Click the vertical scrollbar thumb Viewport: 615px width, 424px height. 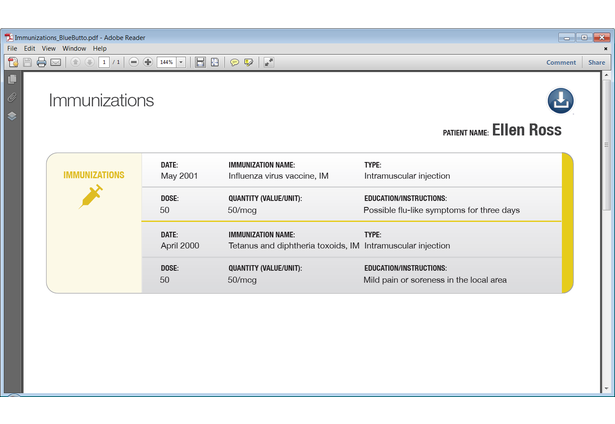(606, 145)
